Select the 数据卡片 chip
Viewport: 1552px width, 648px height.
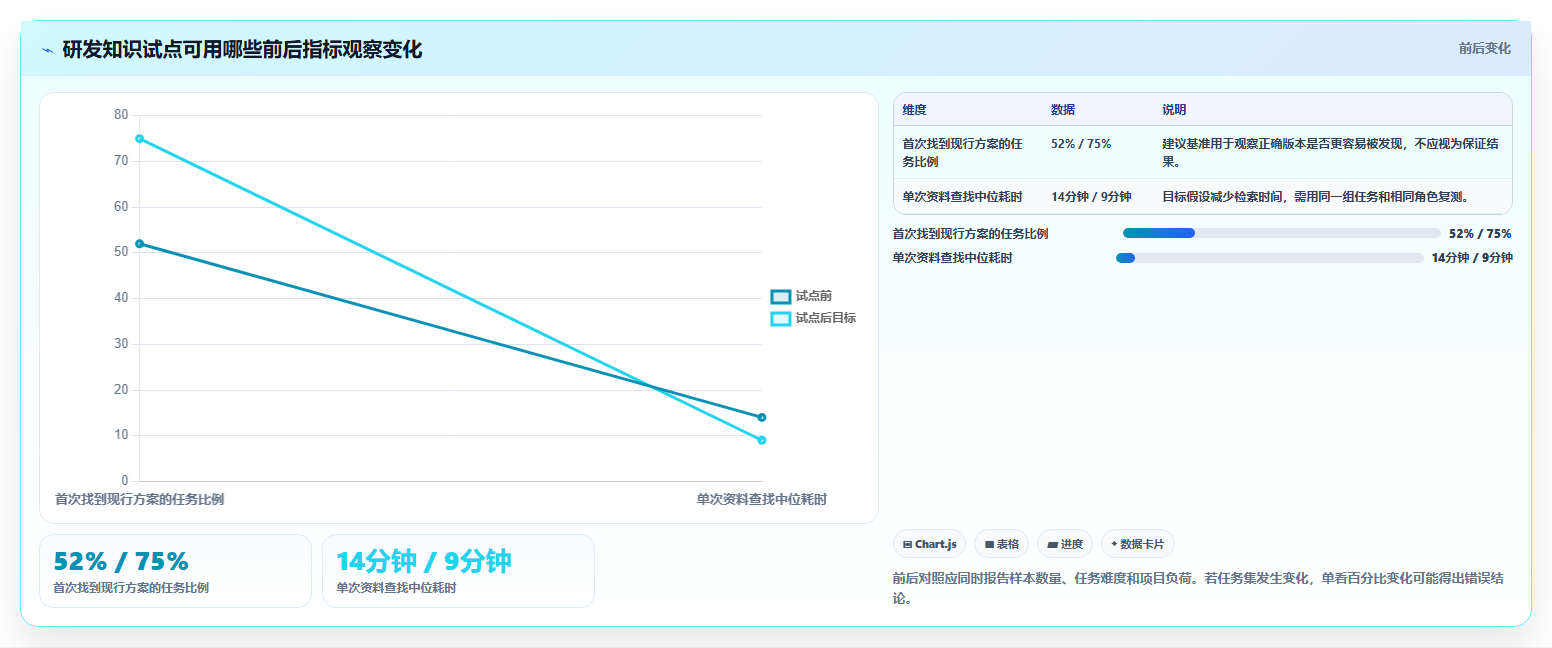pos(1137,544)
